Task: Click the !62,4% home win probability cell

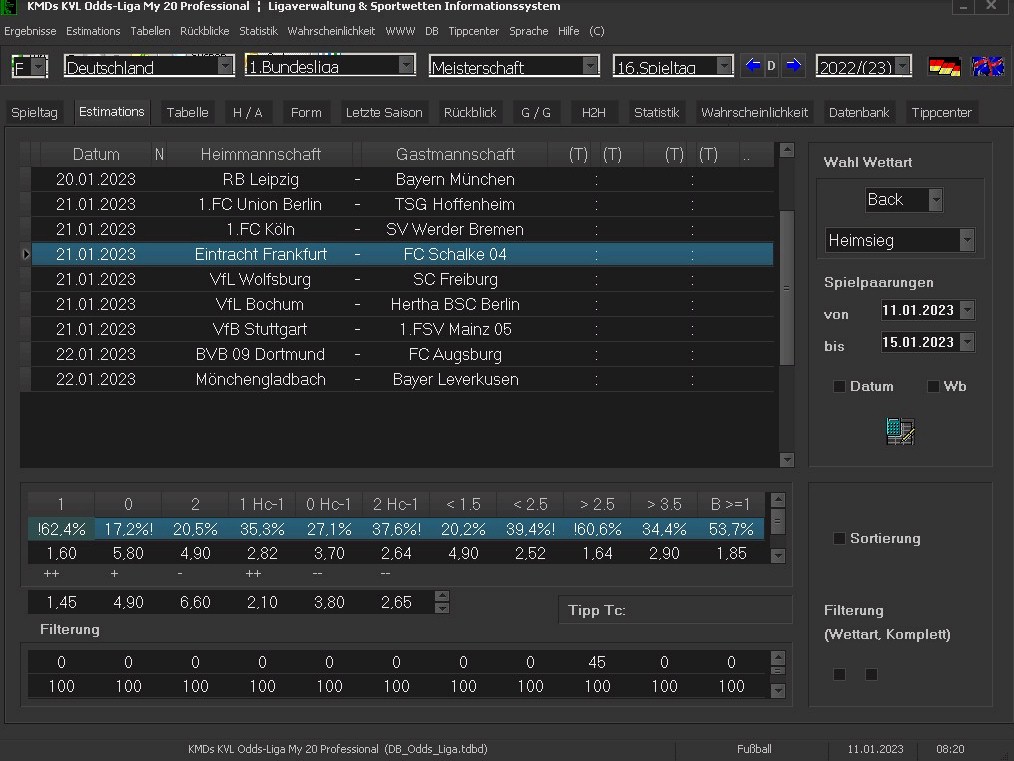Action: click(61, 530)
